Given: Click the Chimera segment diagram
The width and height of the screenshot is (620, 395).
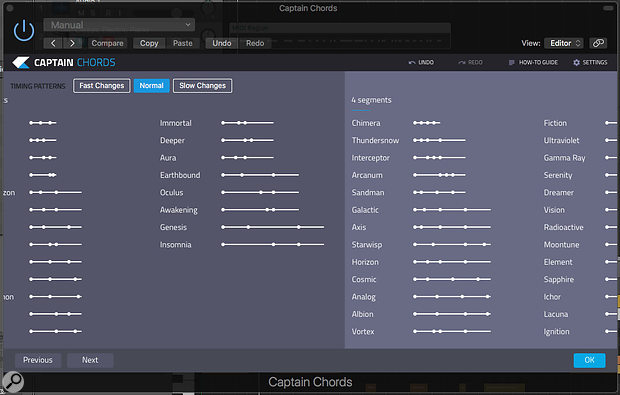Looking at the screenshot, I should pyautogui.click(x=427, y=123).
